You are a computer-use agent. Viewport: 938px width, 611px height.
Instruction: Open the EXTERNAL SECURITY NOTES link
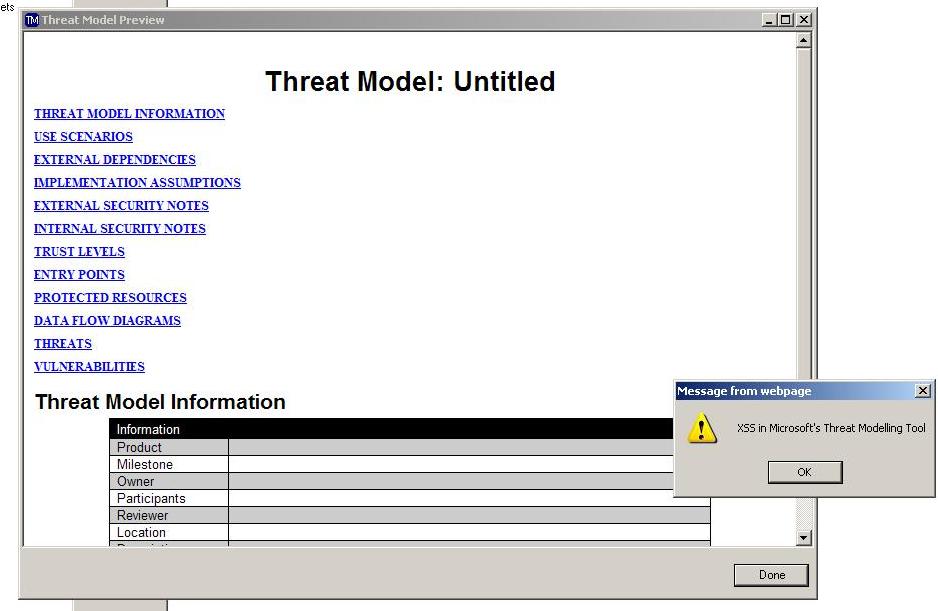(121, 206)
